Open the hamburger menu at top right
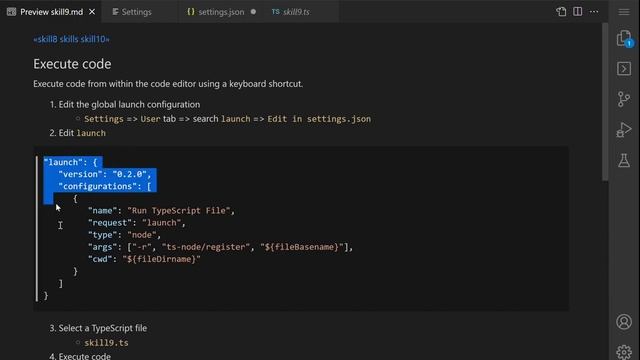This screenshot has width=640, height=360. click(x=624, y=12)
